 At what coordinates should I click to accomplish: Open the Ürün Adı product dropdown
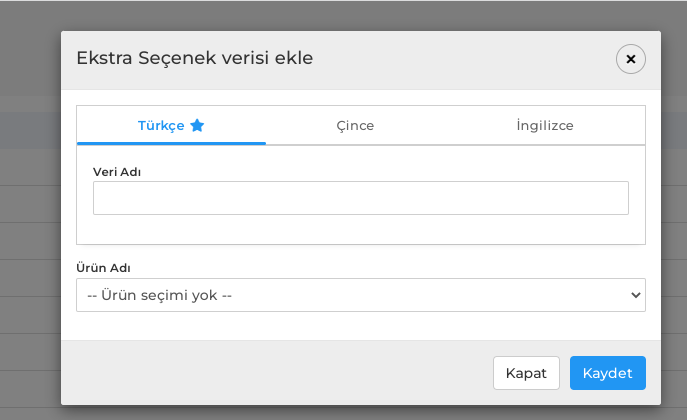coord(361,295)
